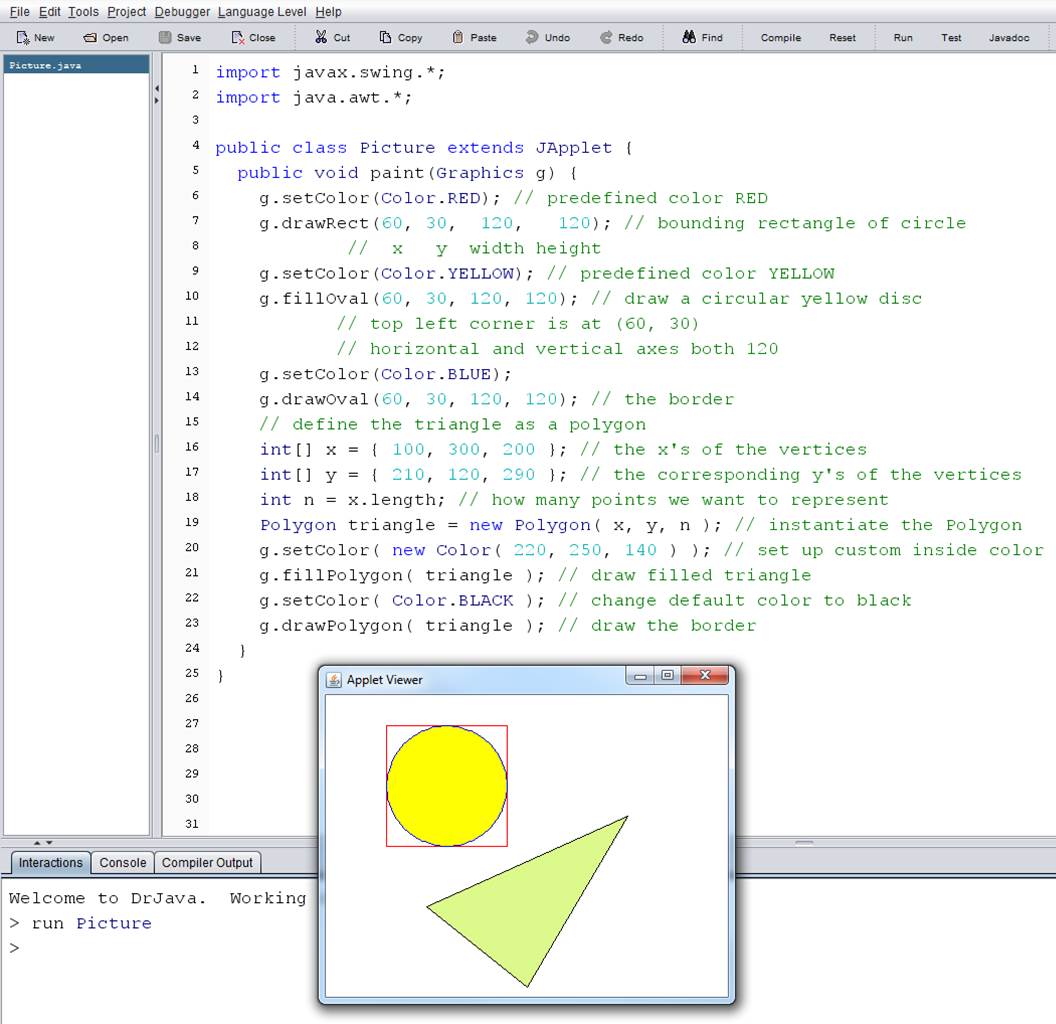Click the New file icon in toolbar
Screen dimensions: 1056x1024
point(23,38)
